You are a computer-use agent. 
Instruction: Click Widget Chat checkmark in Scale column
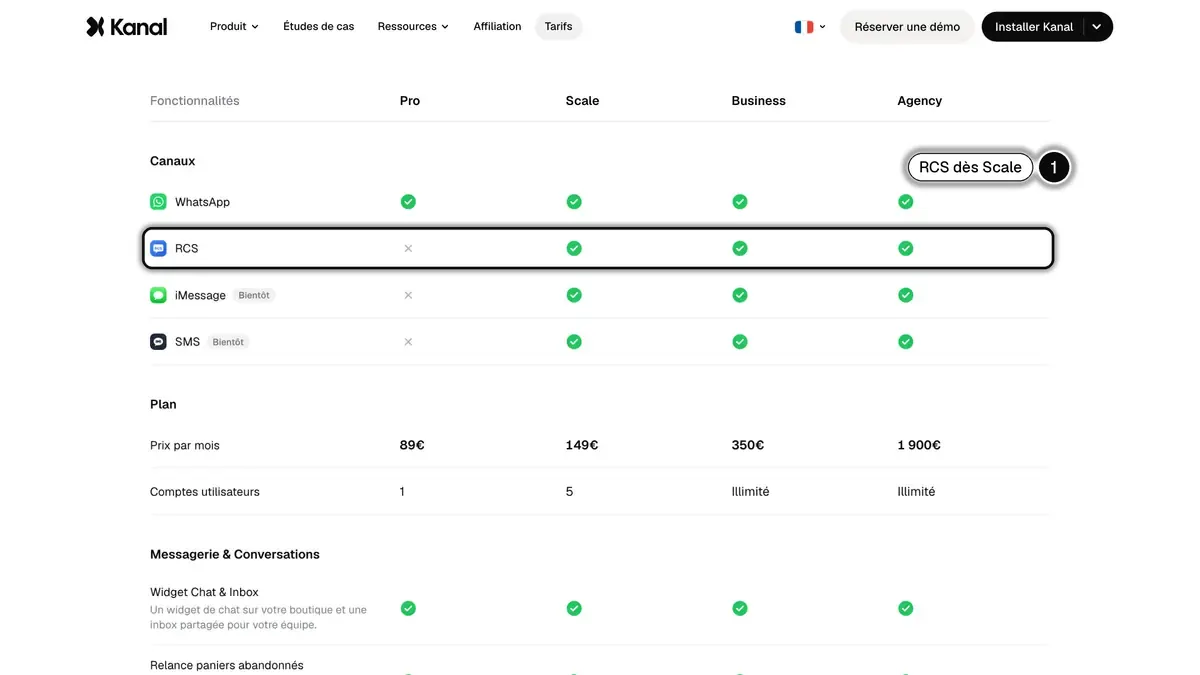(x=574, y=608)
